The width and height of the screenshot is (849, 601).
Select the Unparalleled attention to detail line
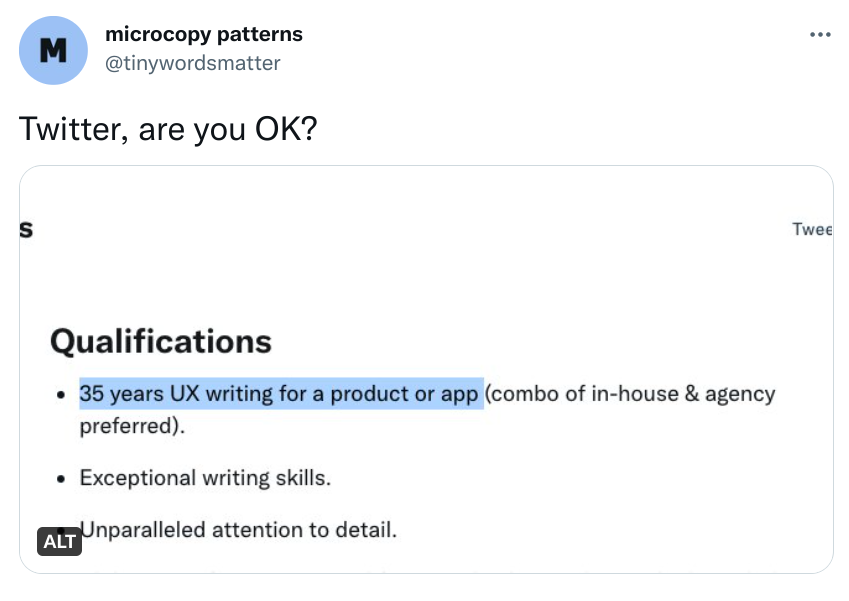238,530
